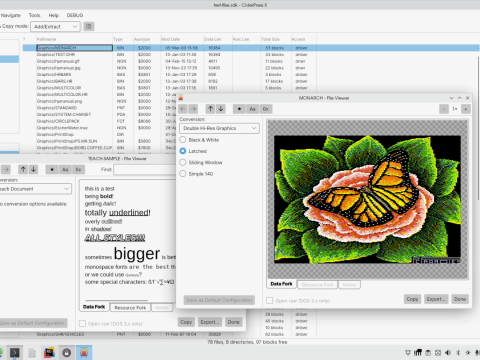
Task: Collapse MONARCH viewer window with chevron down
Action: point(451,98)
